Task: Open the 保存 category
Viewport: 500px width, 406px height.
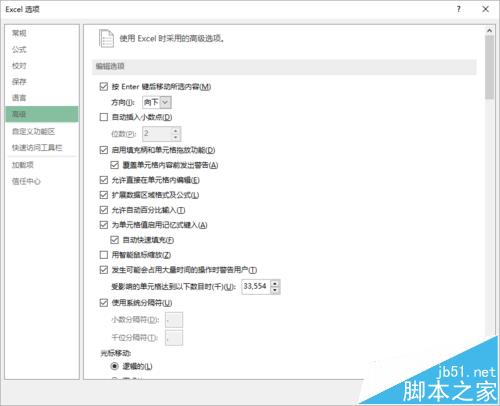Action: (19, 82)
